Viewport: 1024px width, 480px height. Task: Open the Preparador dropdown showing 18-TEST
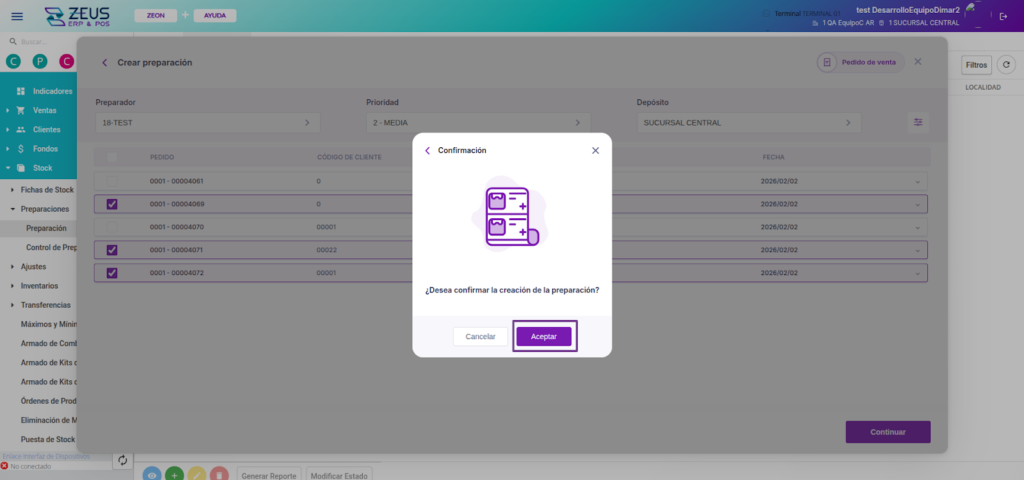point(207,122)
